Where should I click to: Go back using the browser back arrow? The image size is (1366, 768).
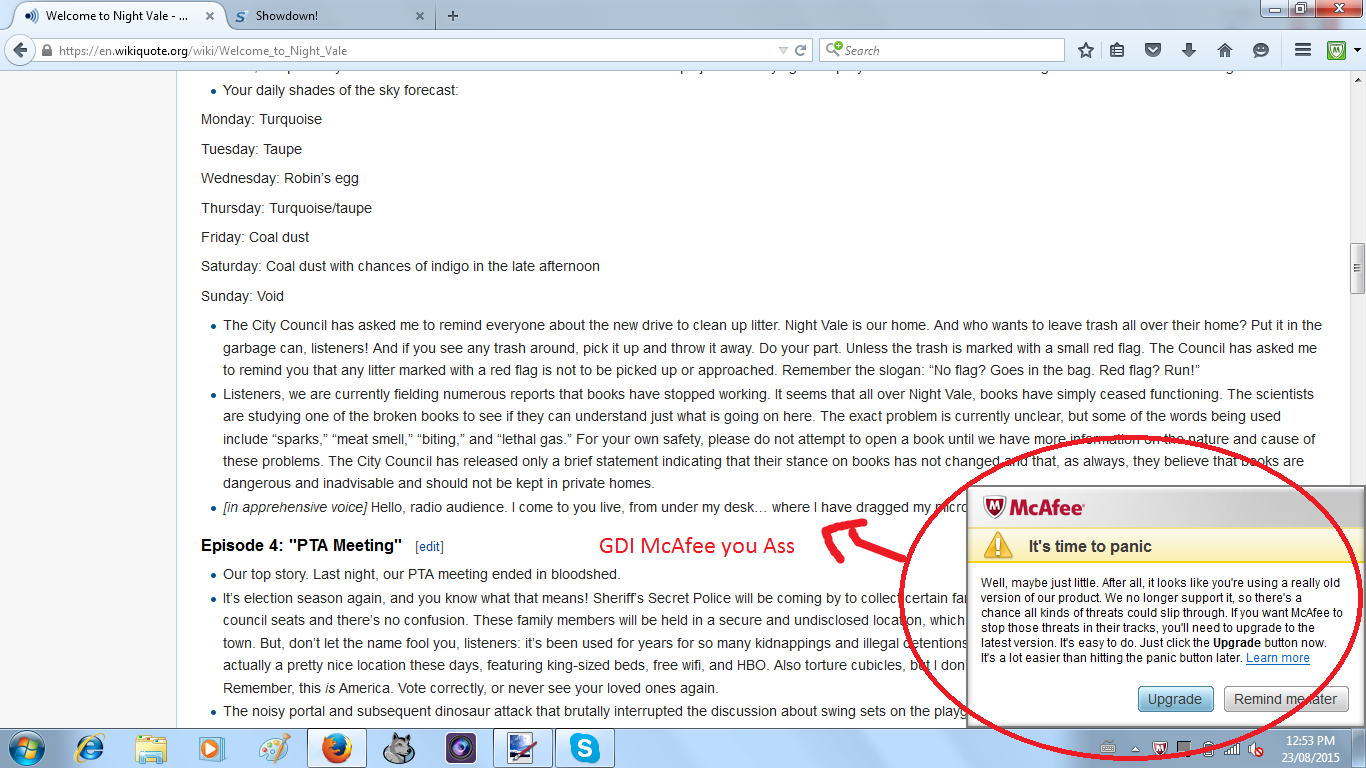[22, 50]
